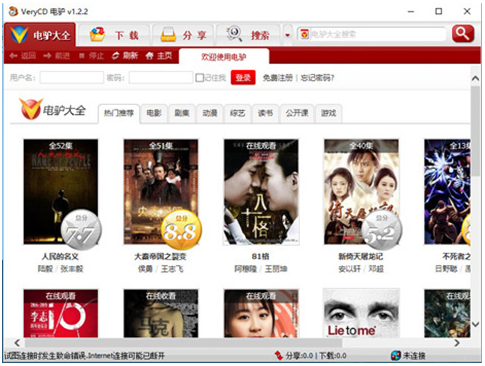Screen dimensions: 485x366
Task: Open the 电驴大全 main tab
Action: coord(40,35)
